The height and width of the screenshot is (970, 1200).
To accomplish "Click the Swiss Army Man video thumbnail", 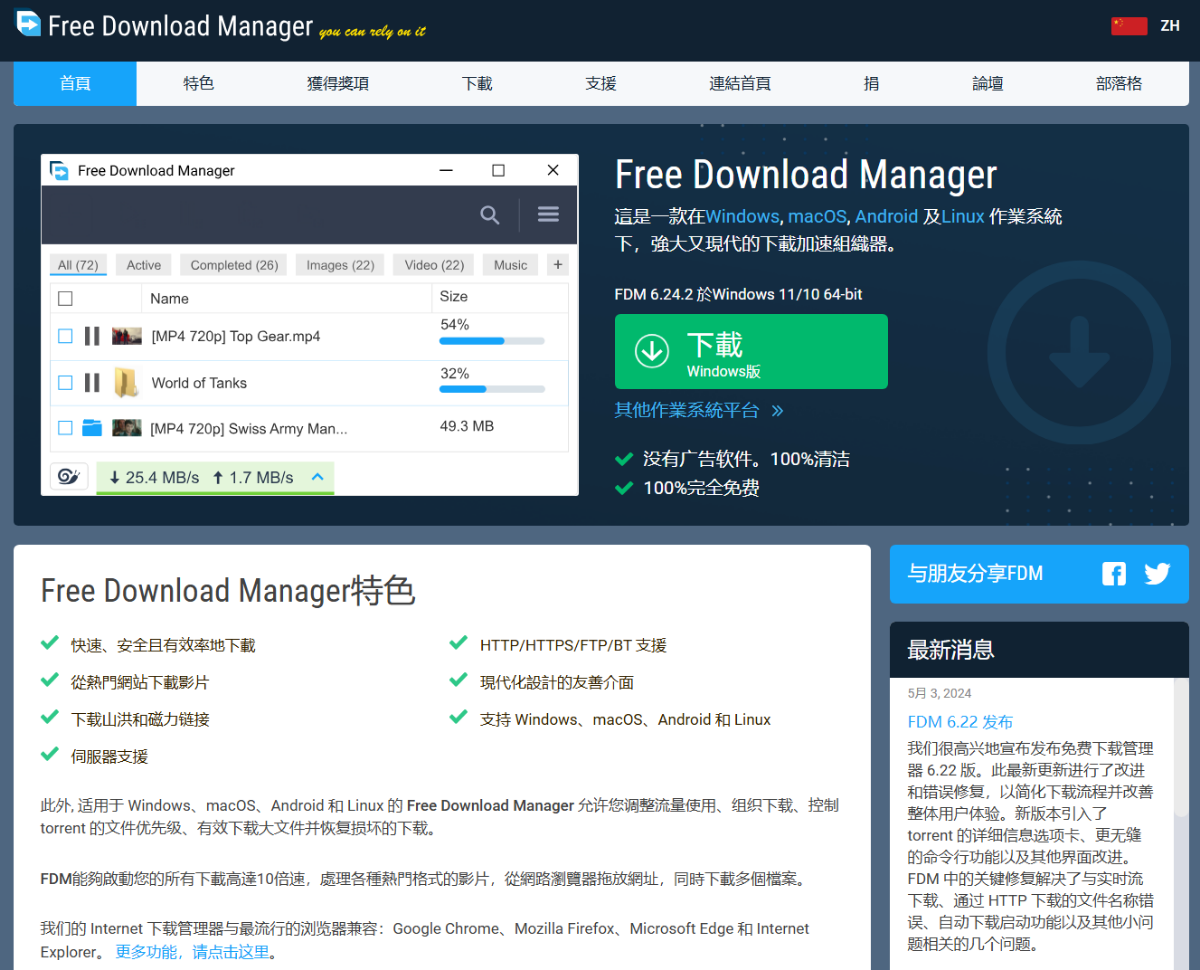I will tap(127, 428).
